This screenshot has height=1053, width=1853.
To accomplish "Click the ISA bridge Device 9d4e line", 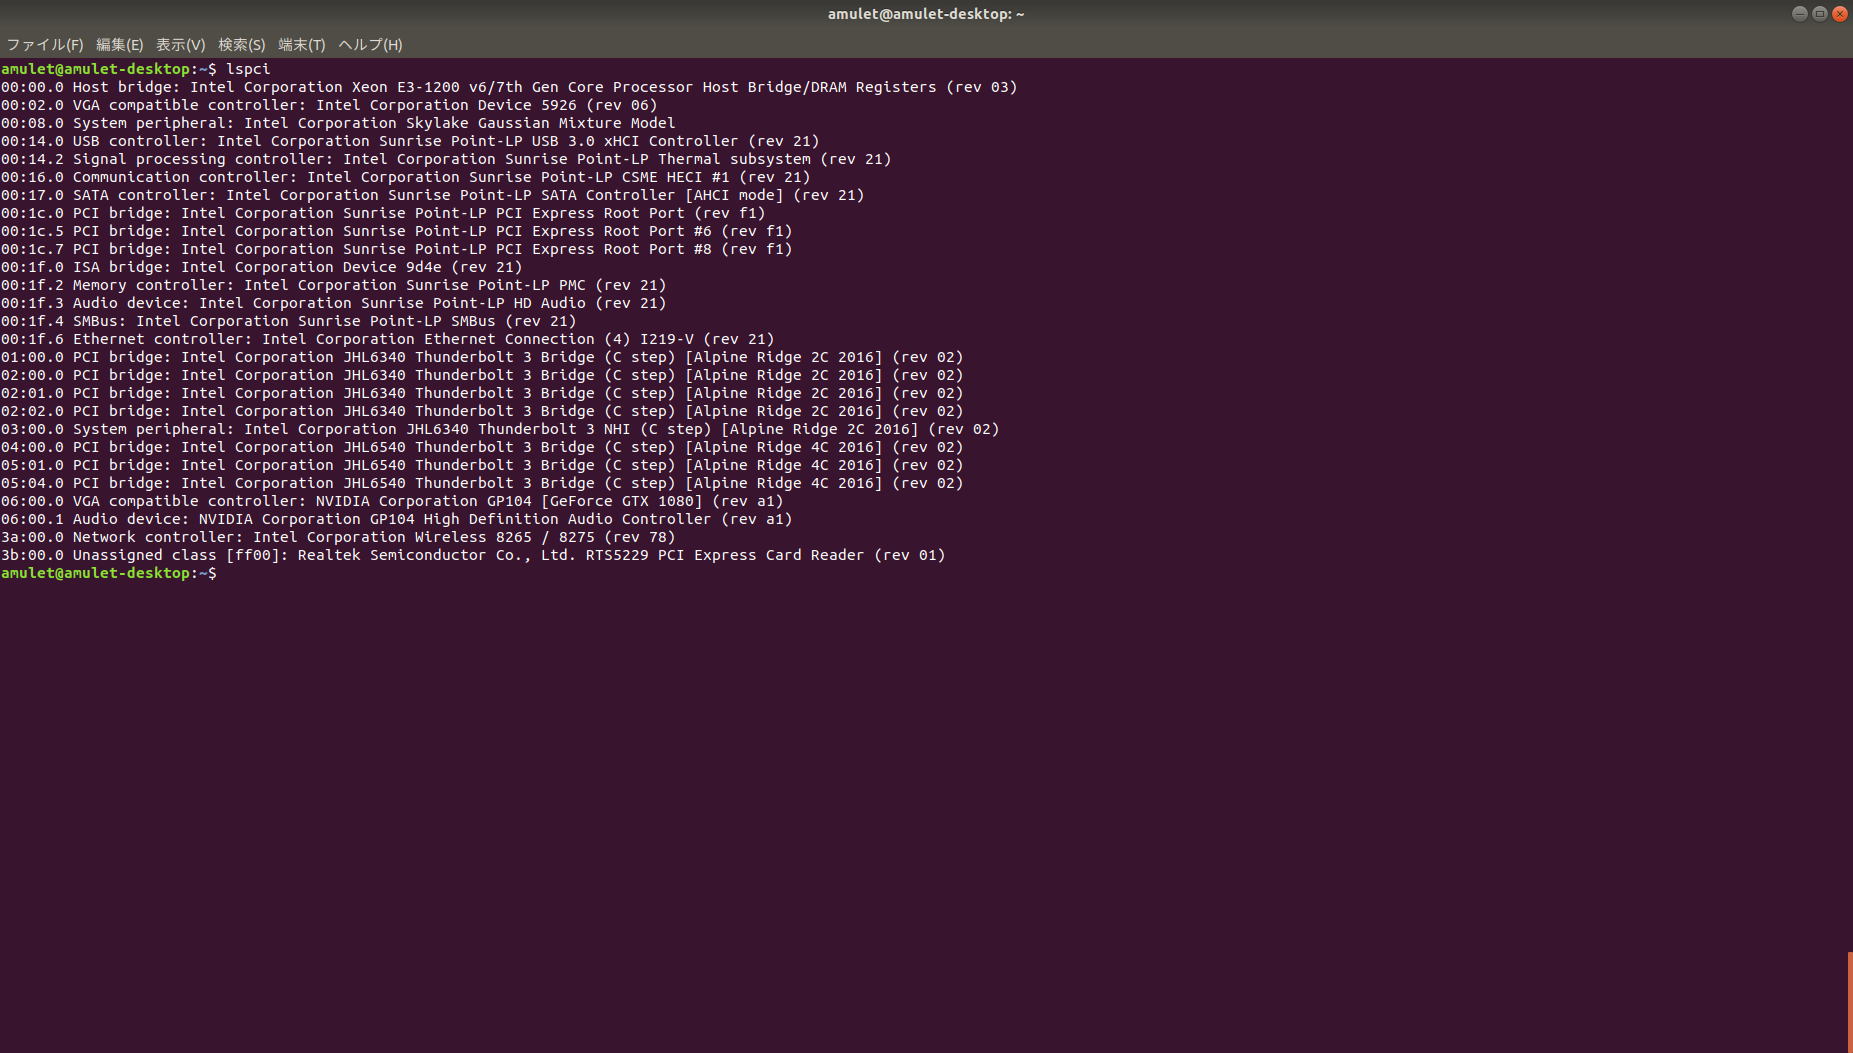I will [x=262, y=267].
